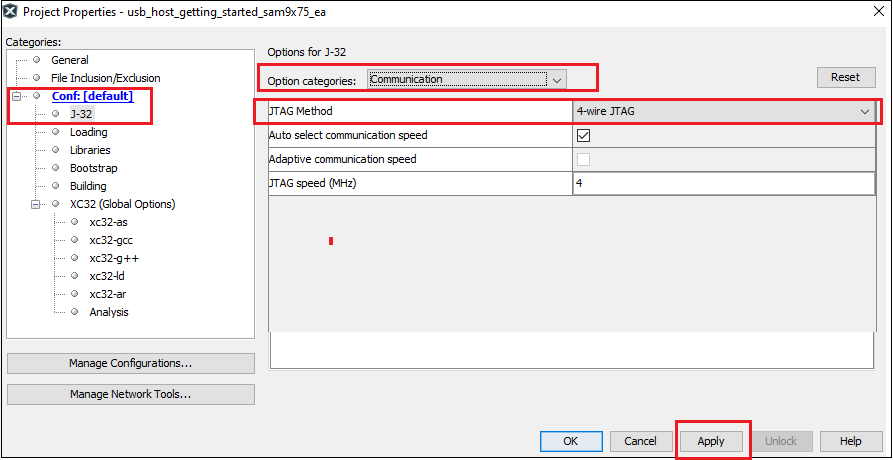Select xc32-gcc compiler options
This screenshot has height=460, width=893.
coord(110,240)
